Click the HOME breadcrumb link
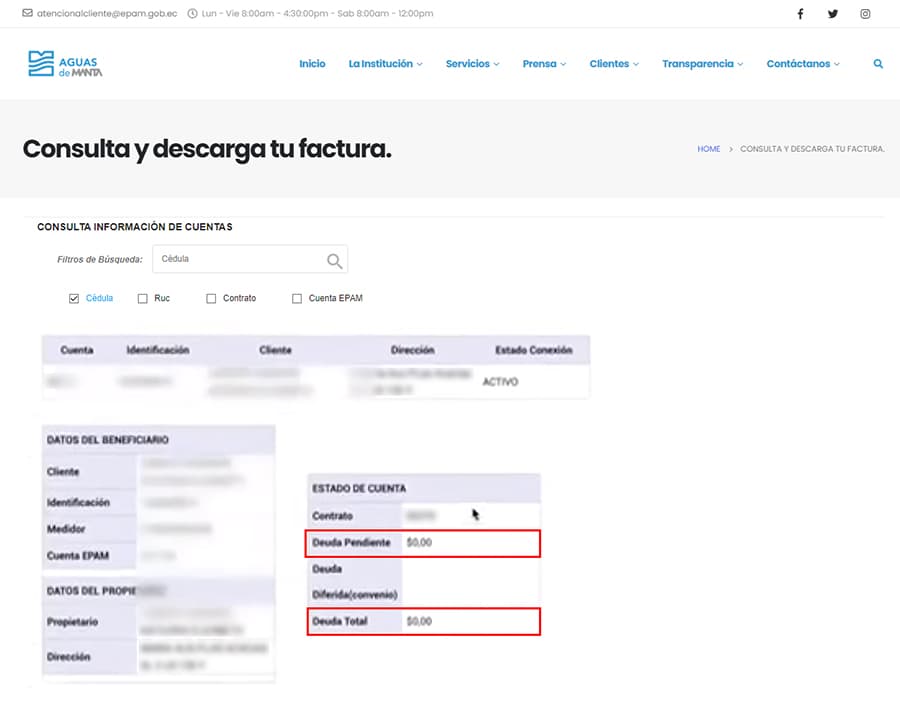This screenshot has height=701, width=900. click(708, 149)
